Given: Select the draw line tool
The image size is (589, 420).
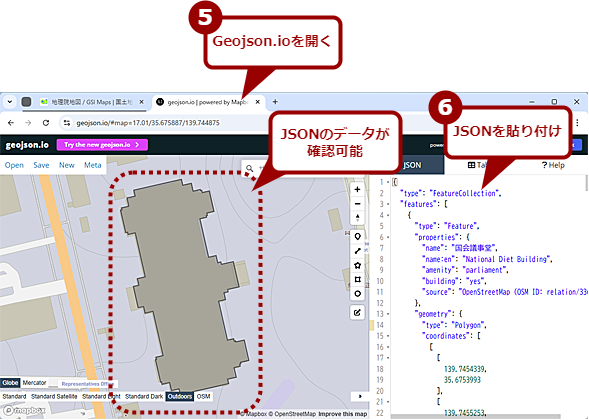Looking at the screenshot, I should click(x=357, y=251).
